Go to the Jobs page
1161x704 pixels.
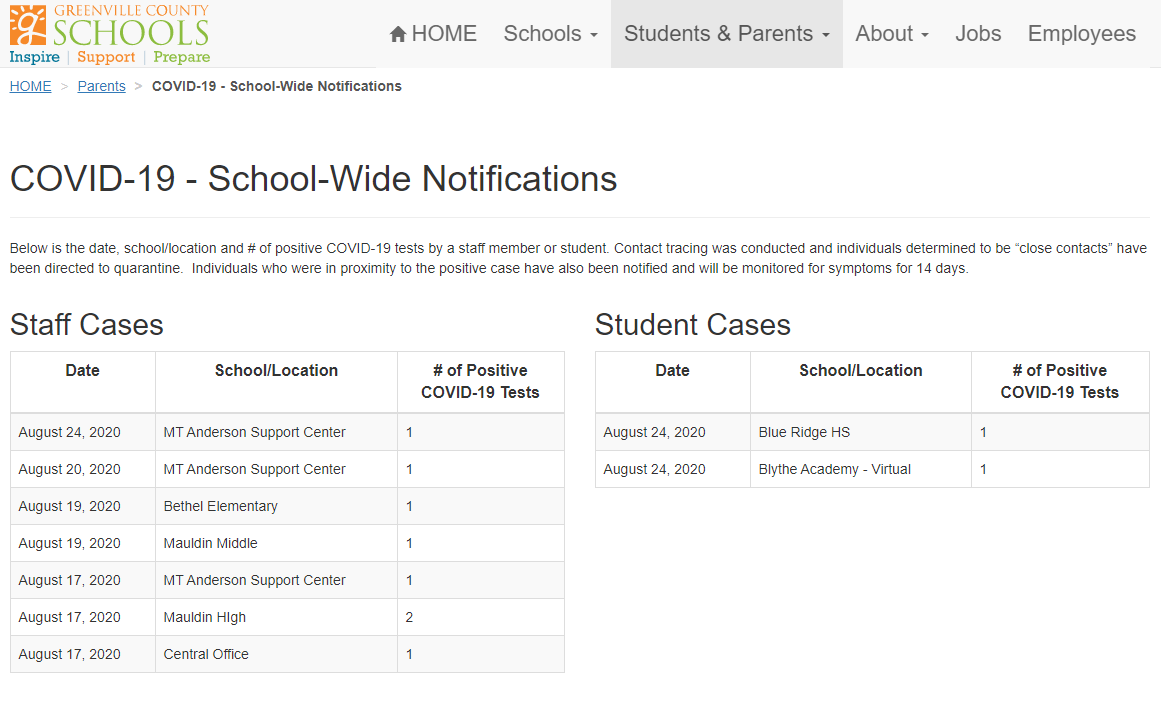point(977,34)
